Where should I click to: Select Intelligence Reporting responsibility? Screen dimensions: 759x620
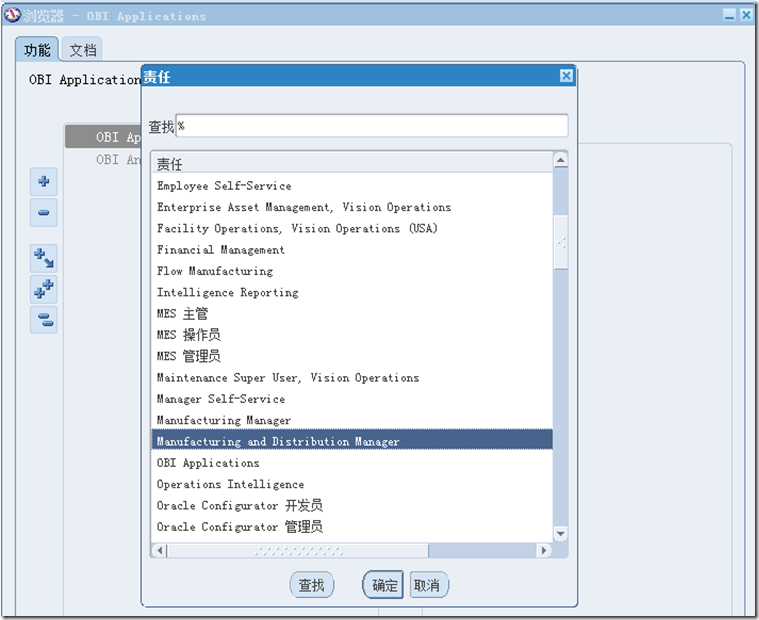click(352, 292)
